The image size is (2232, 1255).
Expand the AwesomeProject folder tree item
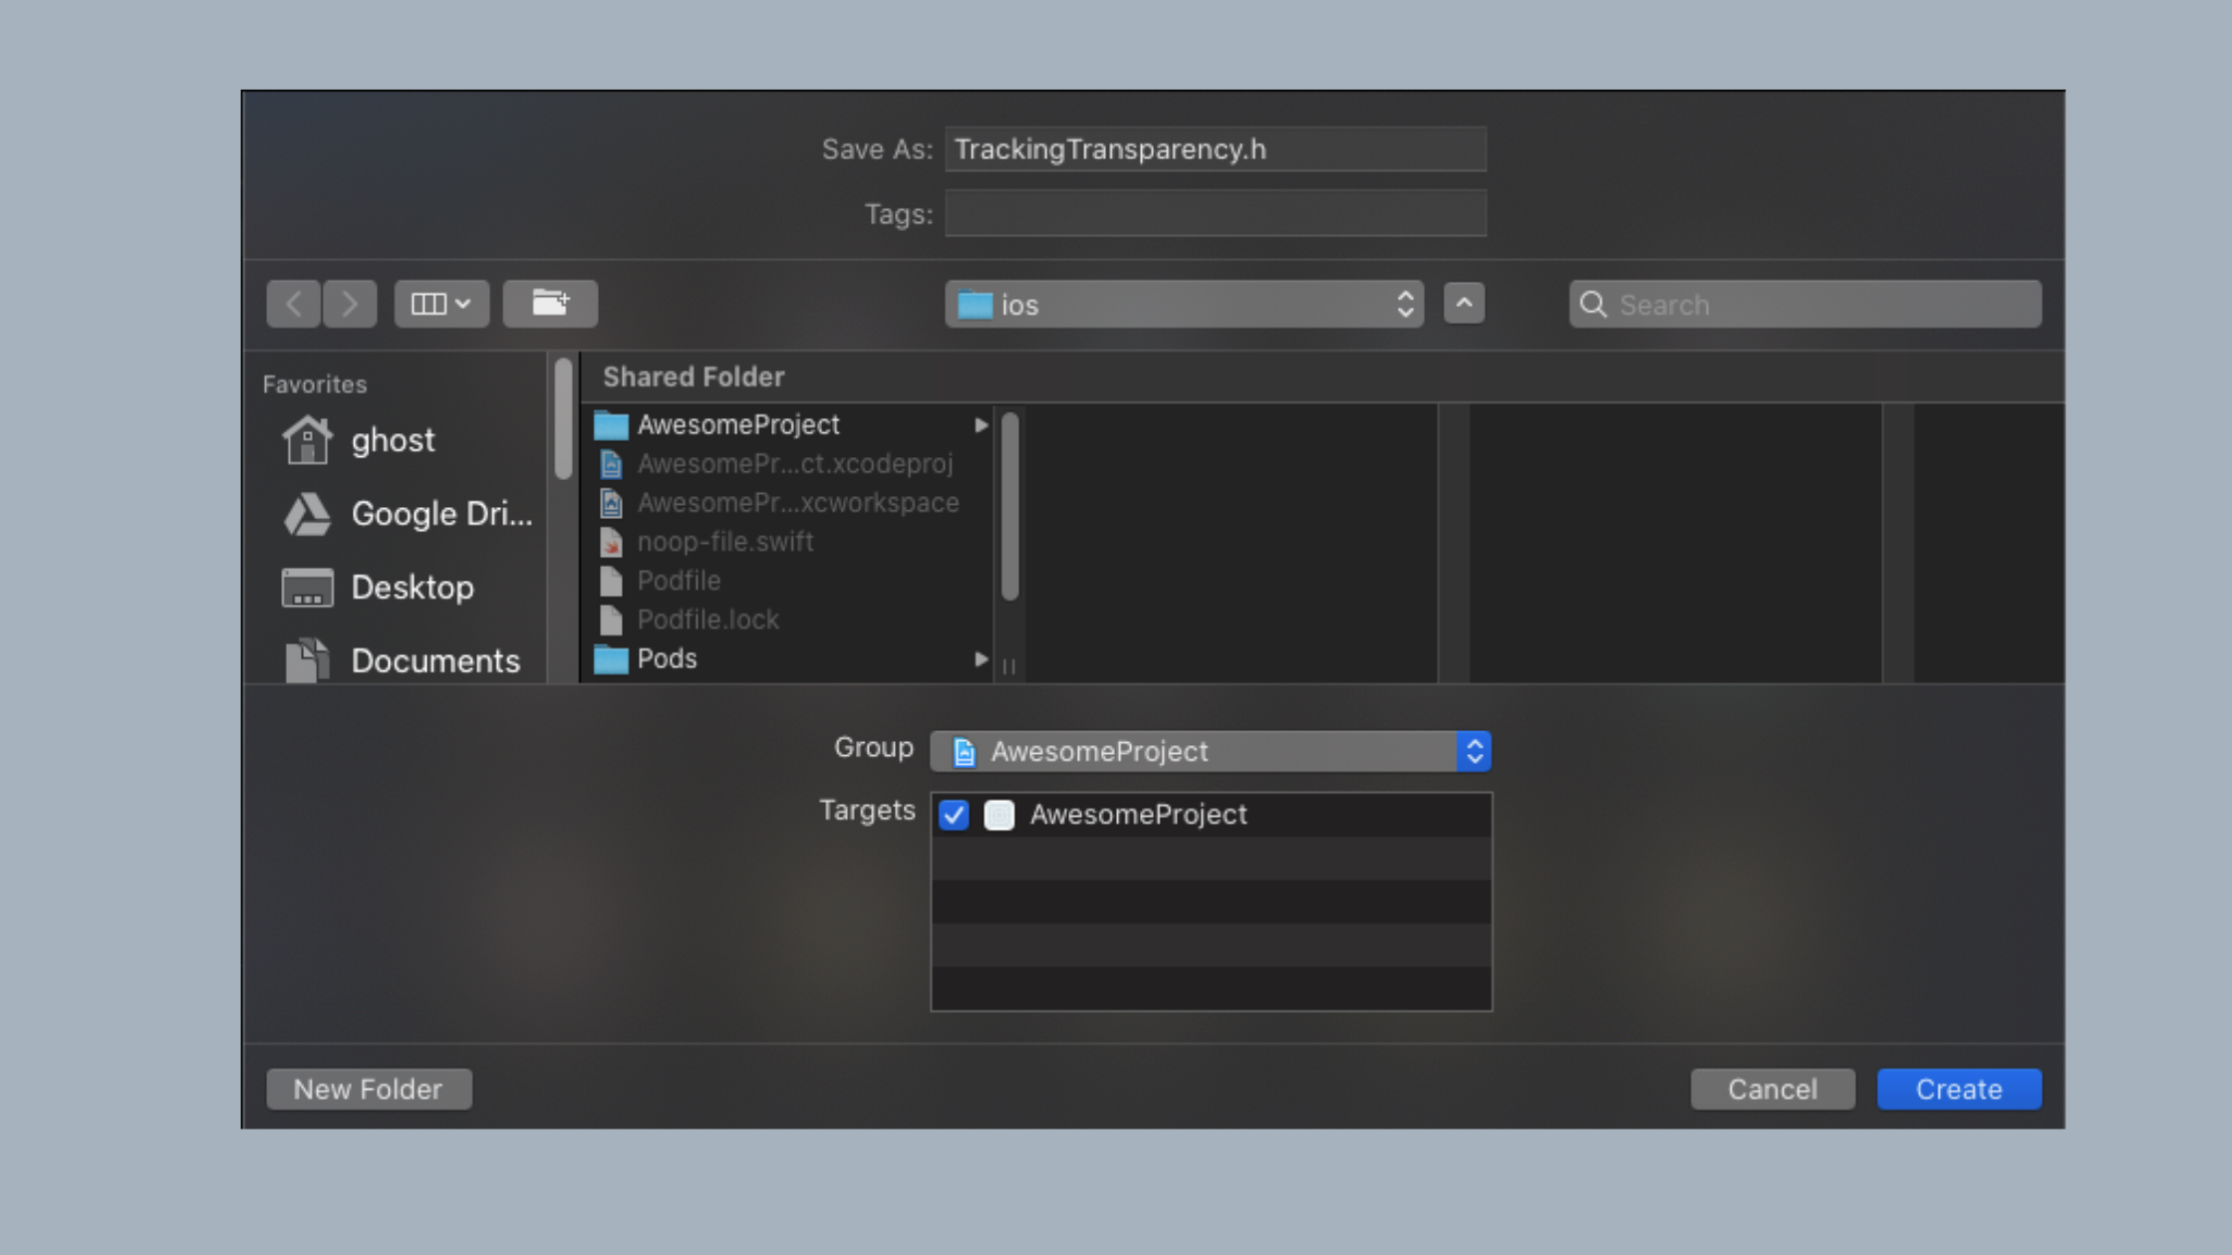coord(981,424)
